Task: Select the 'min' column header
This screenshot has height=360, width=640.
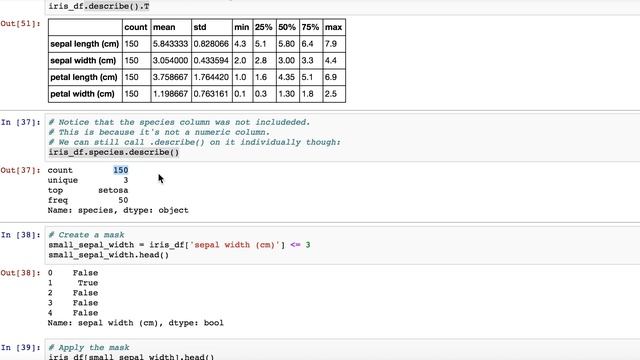Action: click(x=242, y=27)
